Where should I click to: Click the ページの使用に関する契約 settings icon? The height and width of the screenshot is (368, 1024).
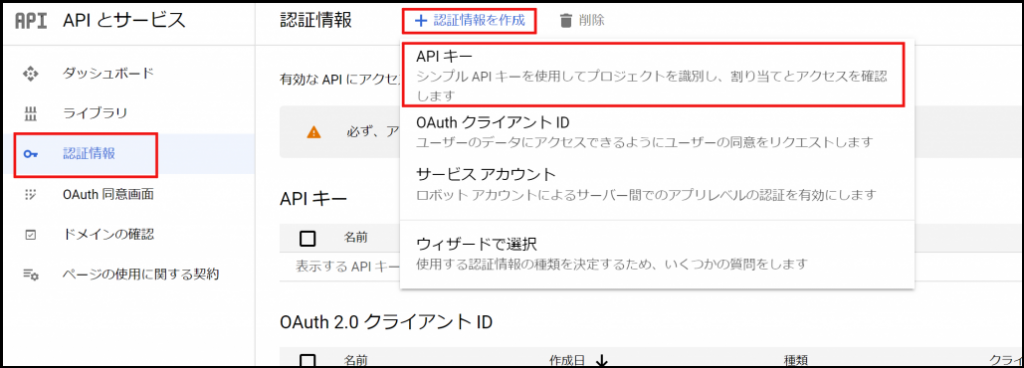coord(31,275)
